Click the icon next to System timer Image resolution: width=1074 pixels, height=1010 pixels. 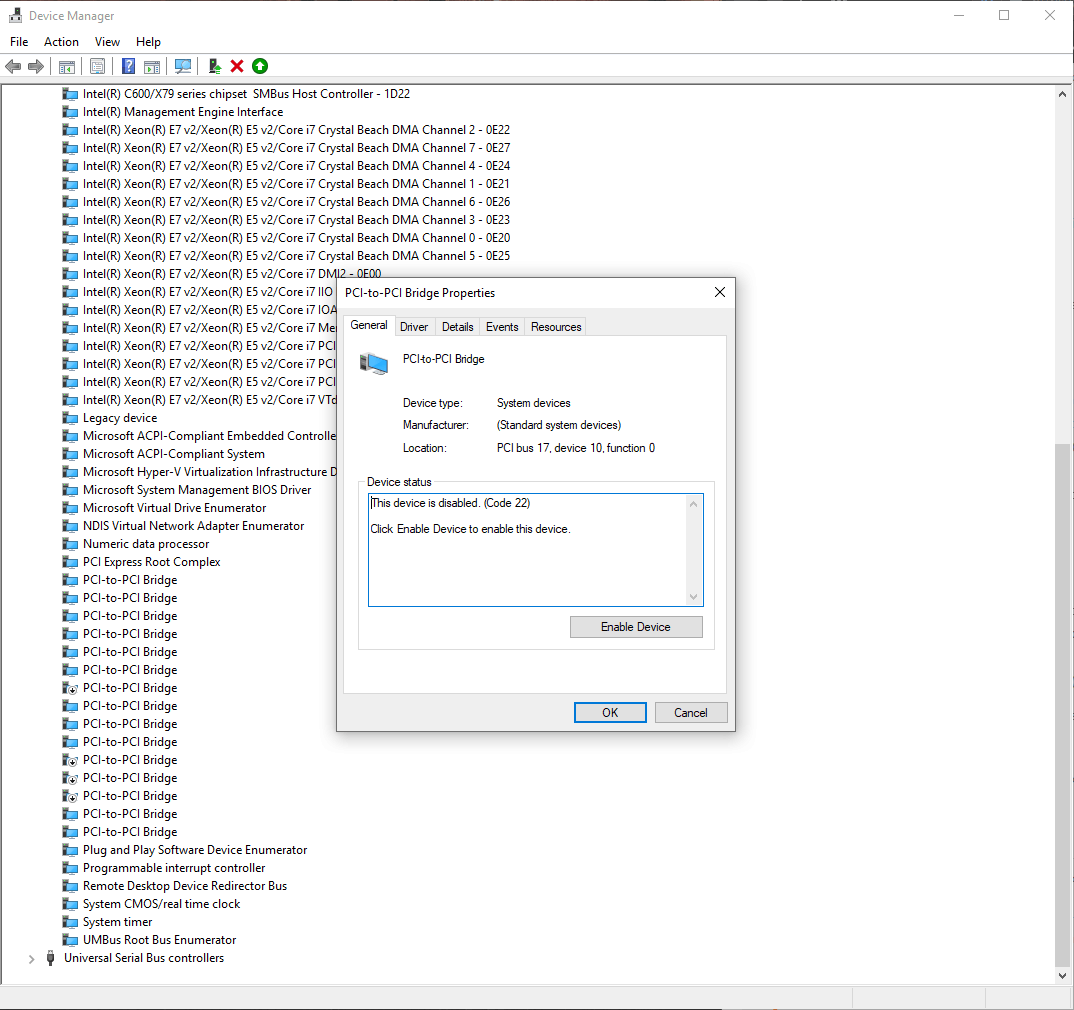[x=70, y=922]
